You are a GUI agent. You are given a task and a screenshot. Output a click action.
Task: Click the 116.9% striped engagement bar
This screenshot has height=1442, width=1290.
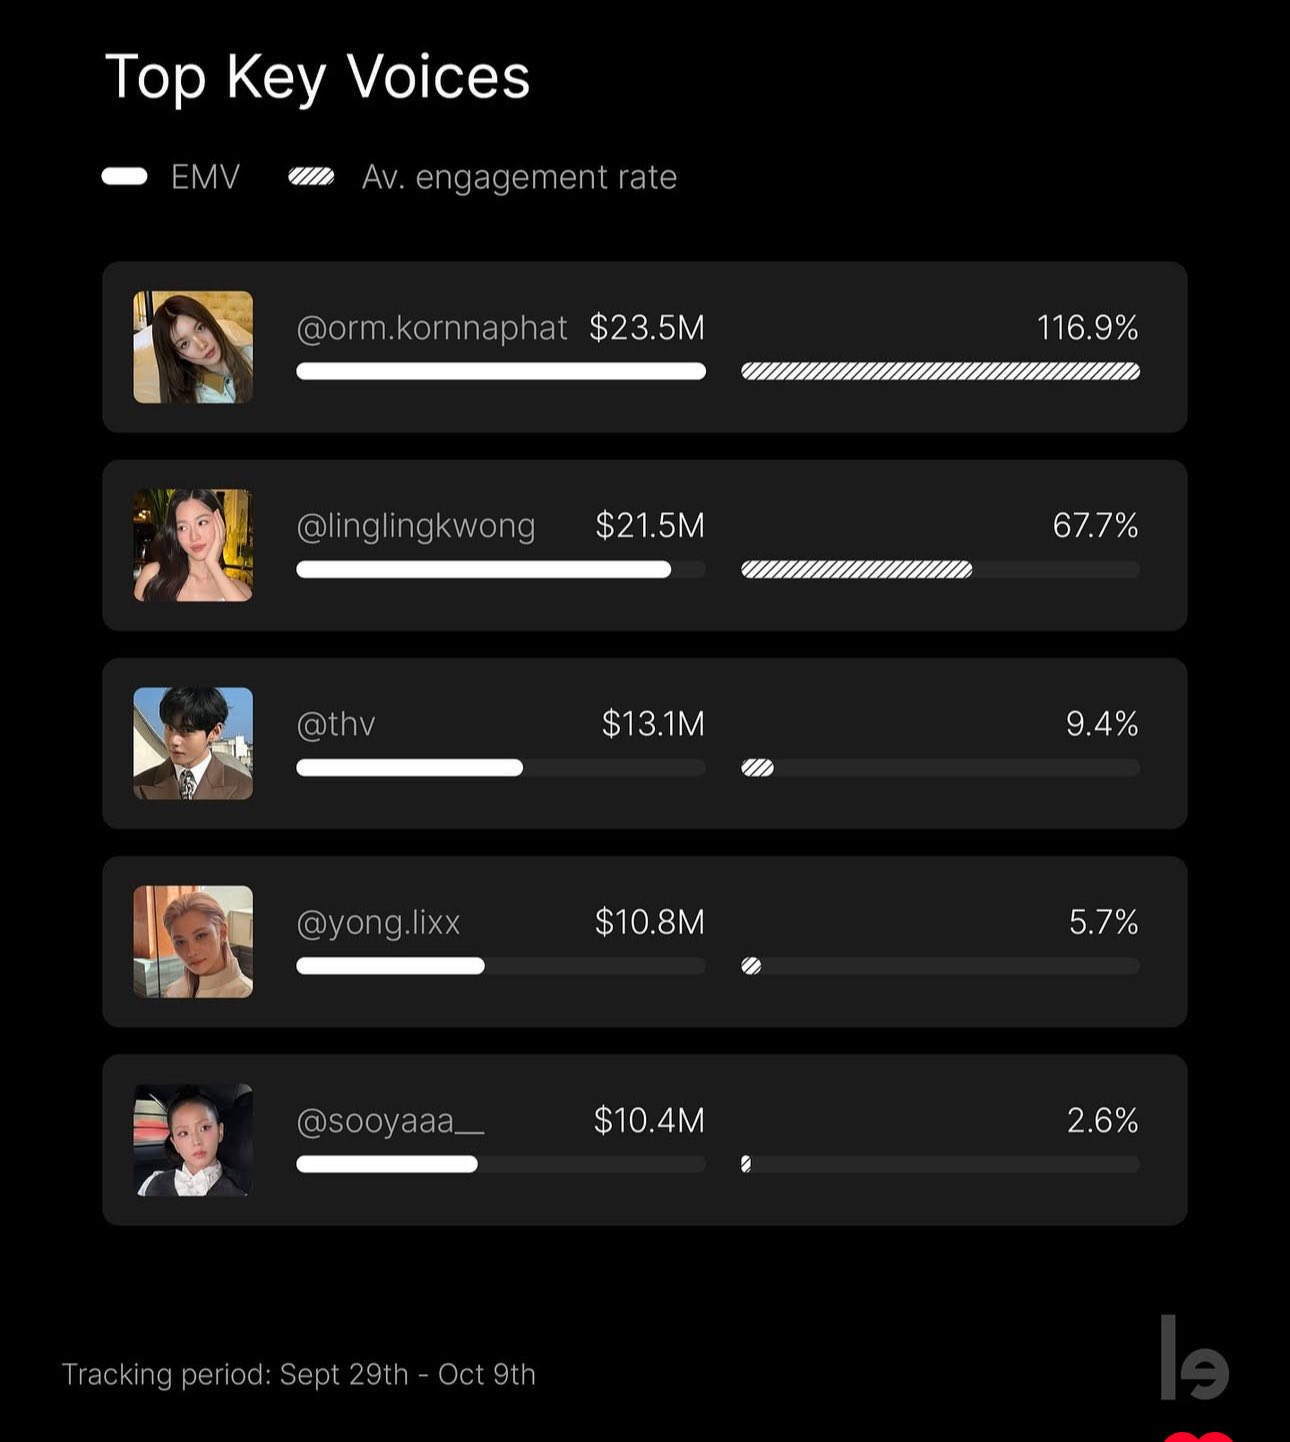pos(940,371)
